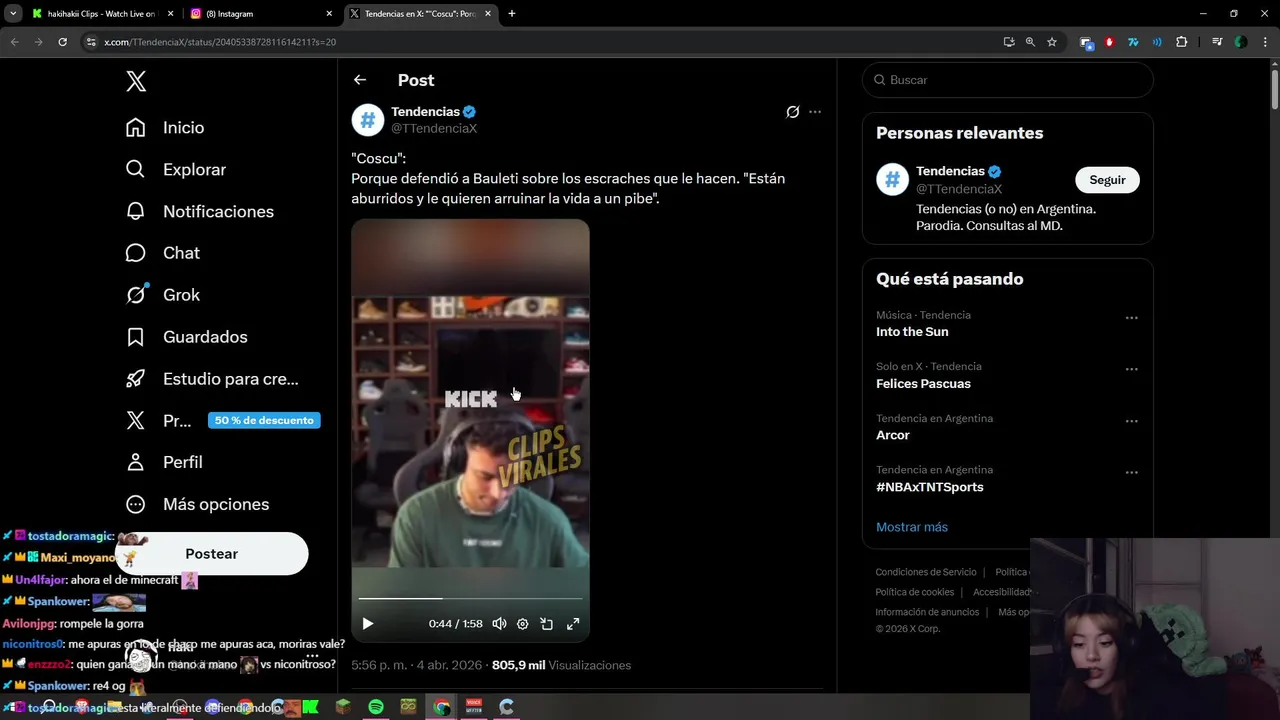Open Minecraft from the taskbar
Image resolution: width=1280 pixels, height=720 pixels.
coord(343,707)
